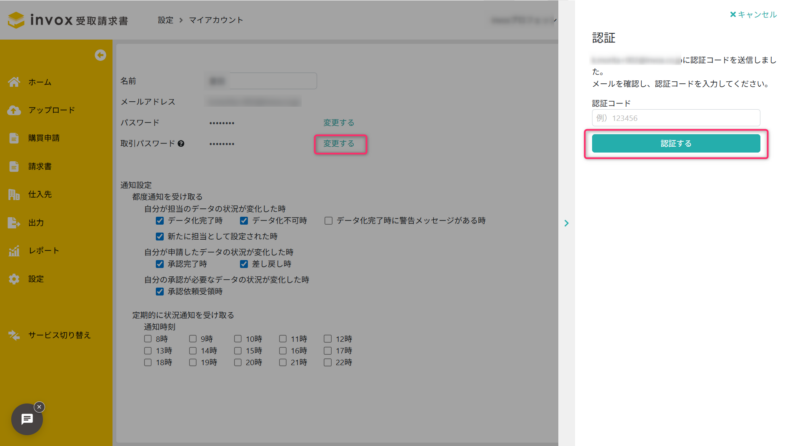The image size is (800, 446).
Task: Click the アップロード cloud icon
Action: pos(14,110)
